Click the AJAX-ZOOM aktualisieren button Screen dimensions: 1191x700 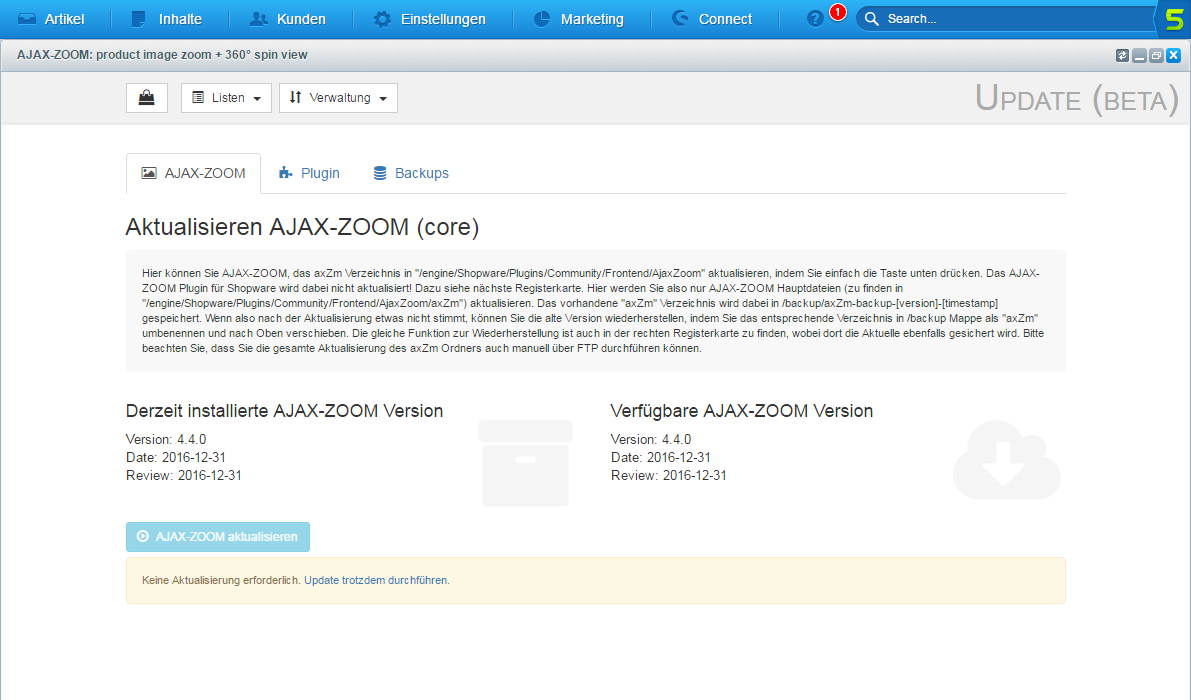coord(218,537)
